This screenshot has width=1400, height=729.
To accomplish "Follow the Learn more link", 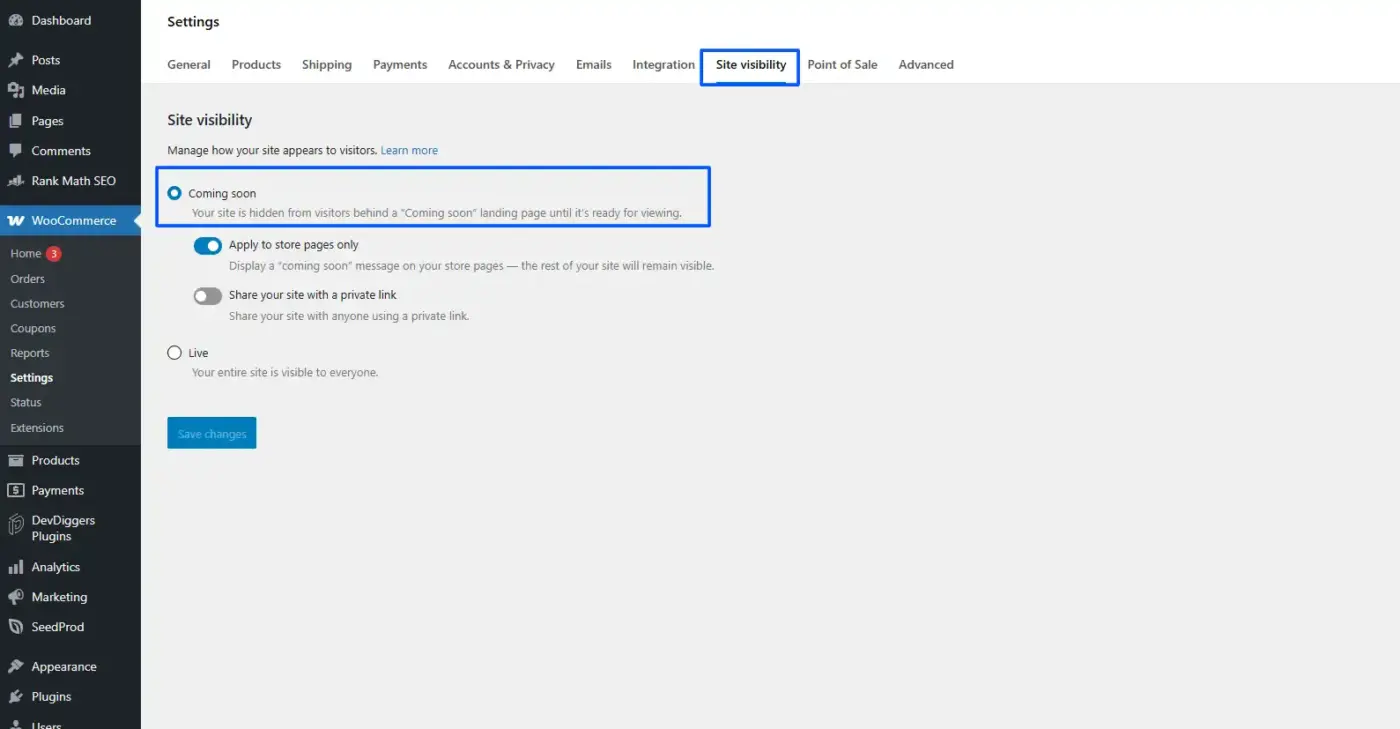I will [409, 150].
